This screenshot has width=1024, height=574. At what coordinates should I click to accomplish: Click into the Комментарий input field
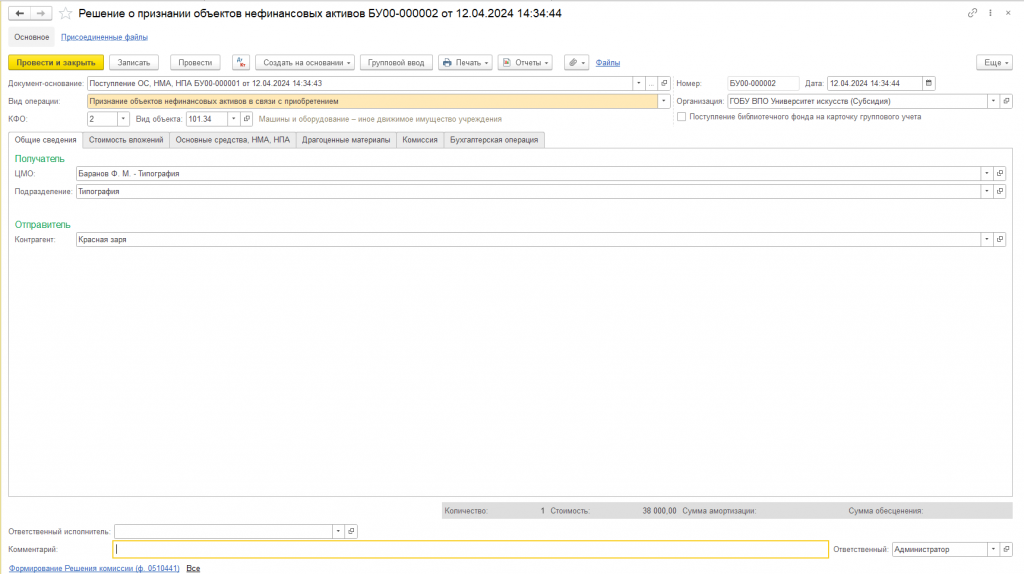point(470,549)
